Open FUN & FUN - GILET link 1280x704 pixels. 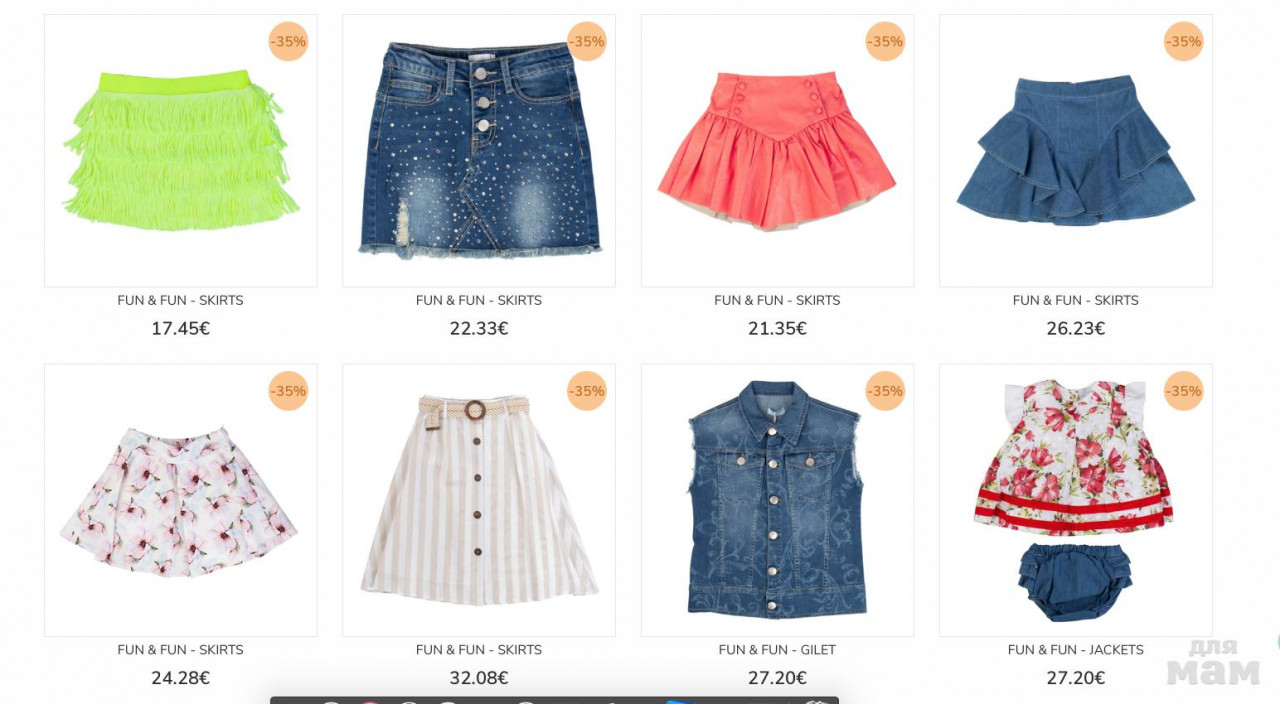777,650
